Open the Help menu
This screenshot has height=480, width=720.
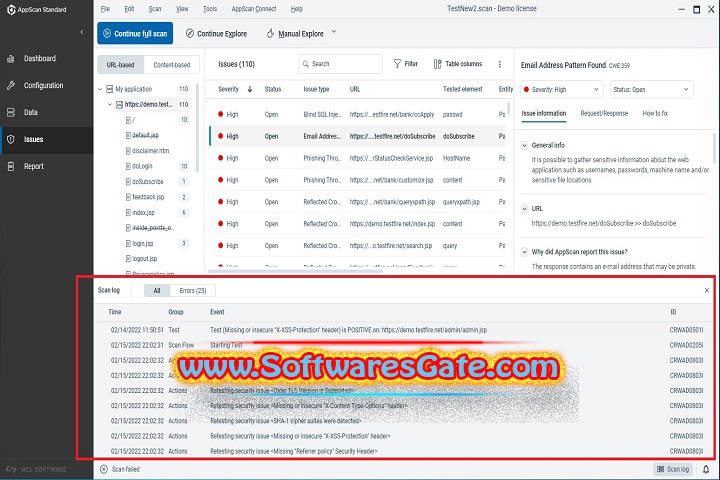point(297,9)
